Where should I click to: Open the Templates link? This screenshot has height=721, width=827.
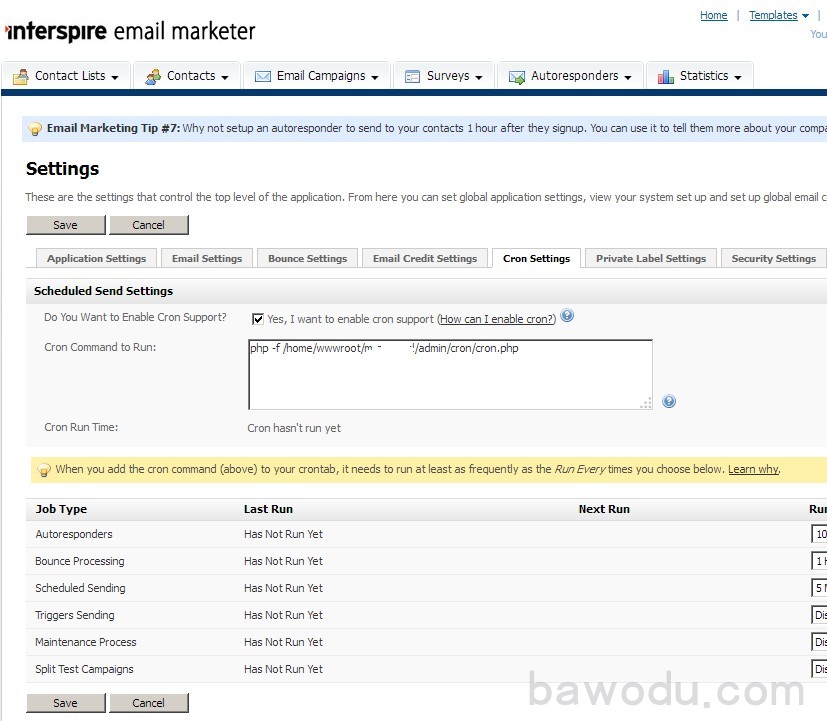click(773, 15)
